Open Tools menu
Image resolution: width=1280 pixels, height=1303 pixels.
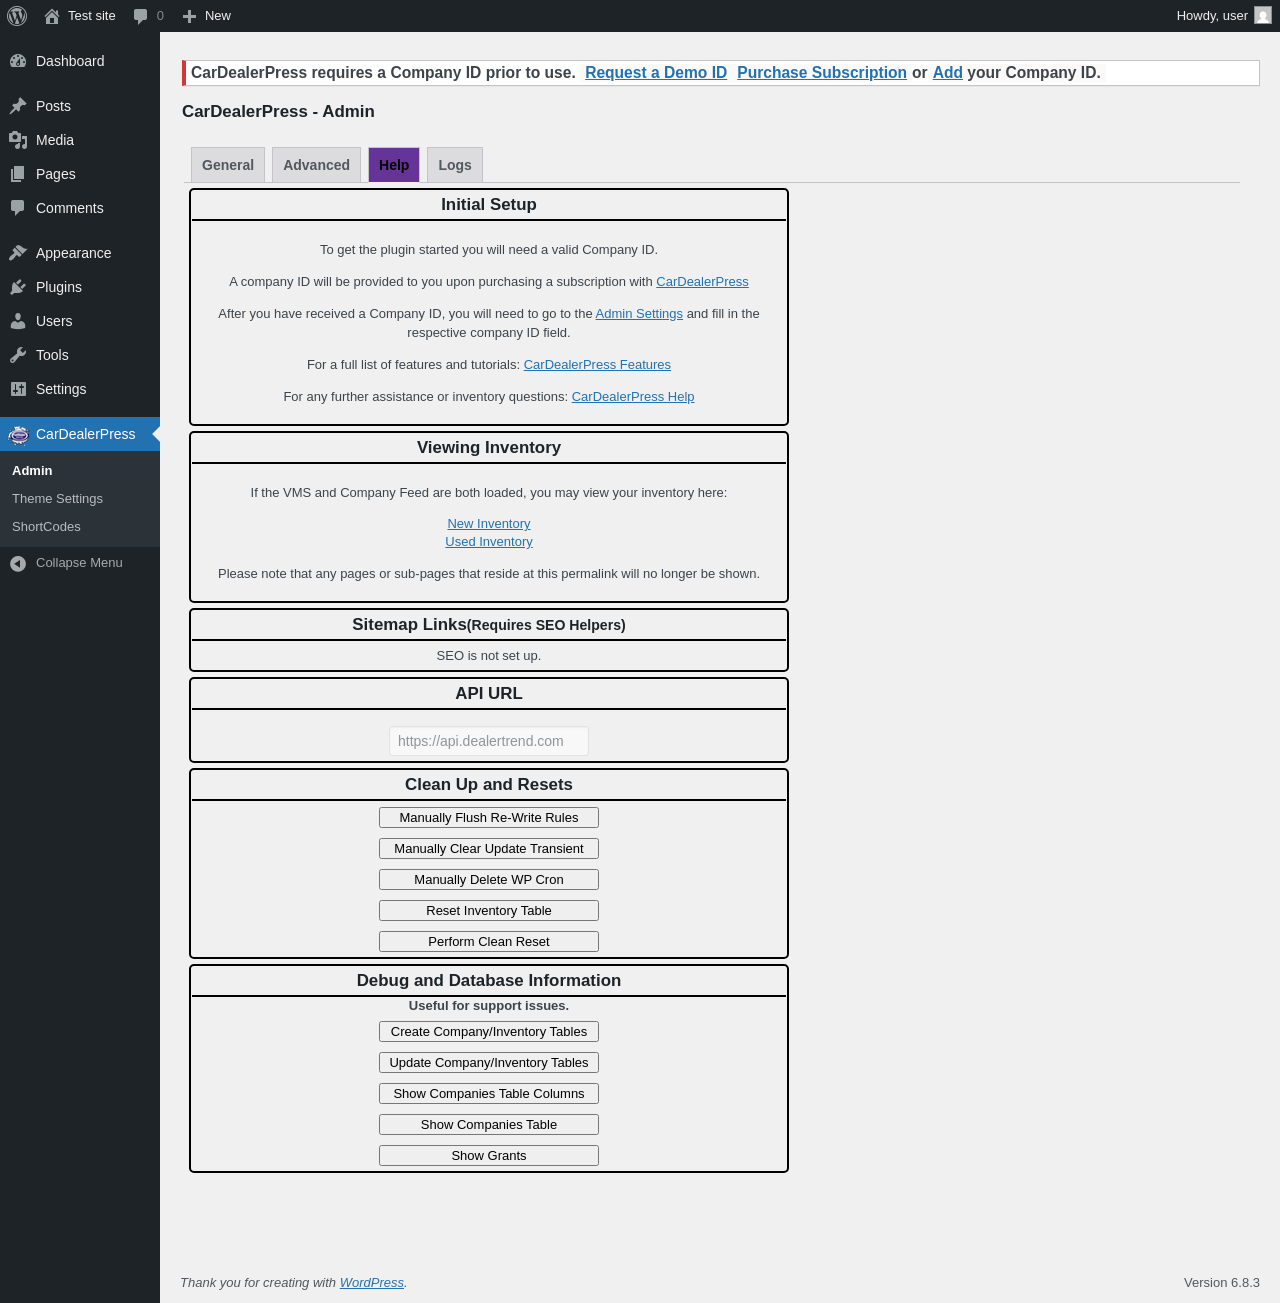80,355
